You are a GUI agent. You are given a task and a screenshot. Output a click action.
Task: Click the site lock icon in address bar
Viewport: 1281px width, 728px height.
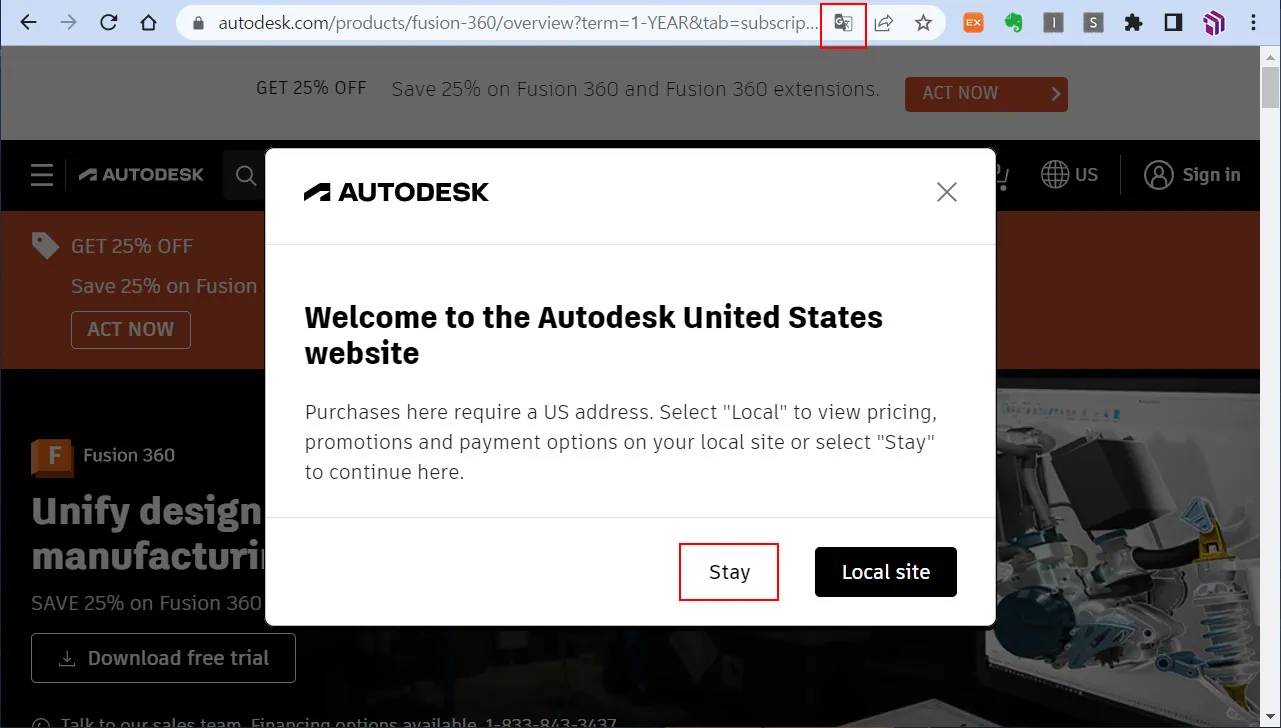tap(199, 23)
